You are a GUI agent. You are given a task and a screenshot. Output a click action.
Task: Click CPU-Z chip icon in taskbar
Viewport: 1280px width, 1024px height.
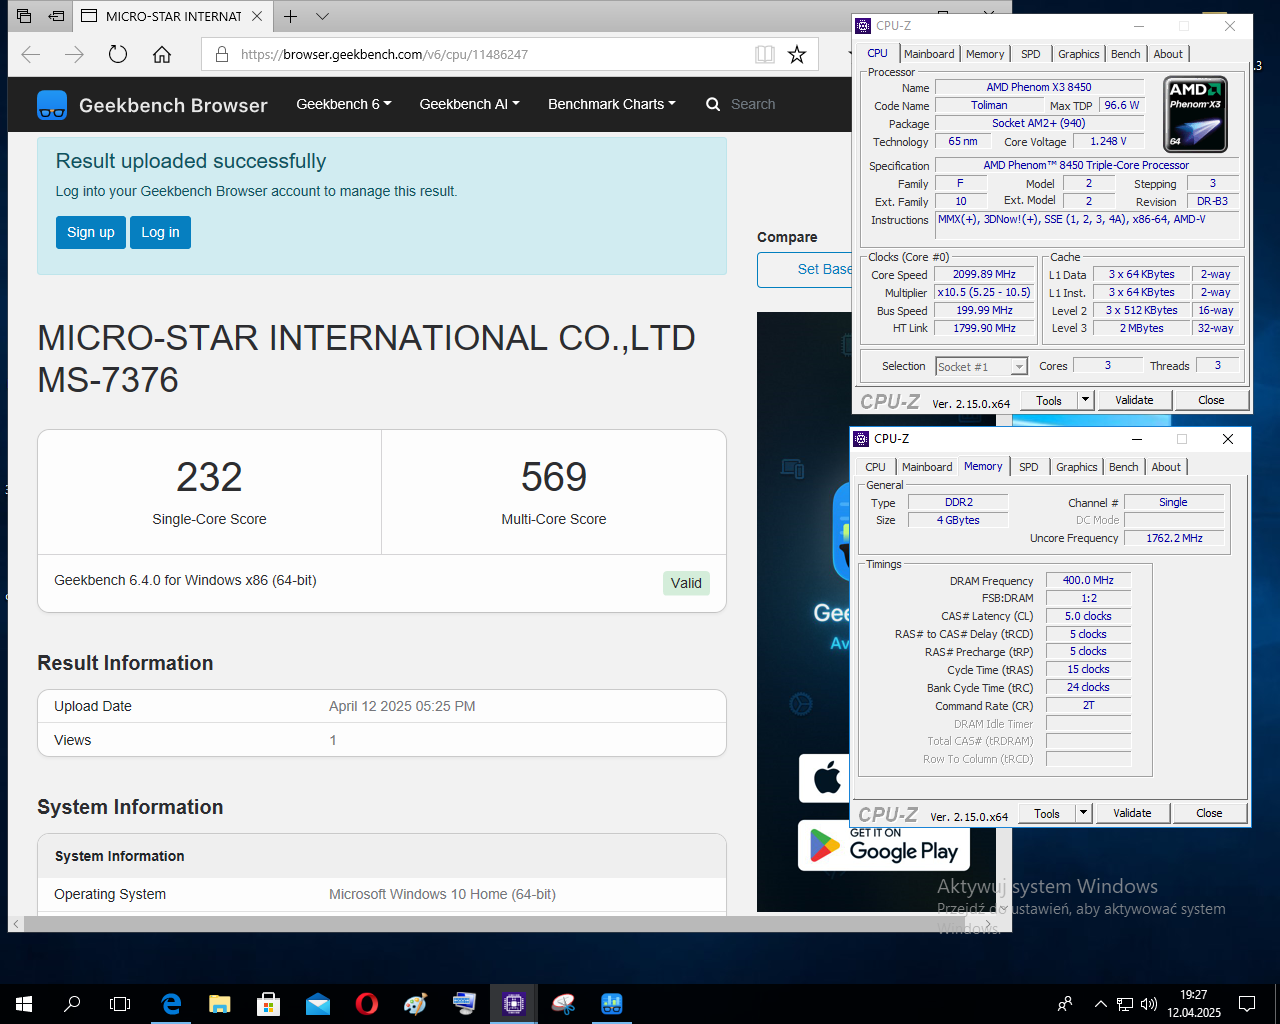pos(514,1004)
